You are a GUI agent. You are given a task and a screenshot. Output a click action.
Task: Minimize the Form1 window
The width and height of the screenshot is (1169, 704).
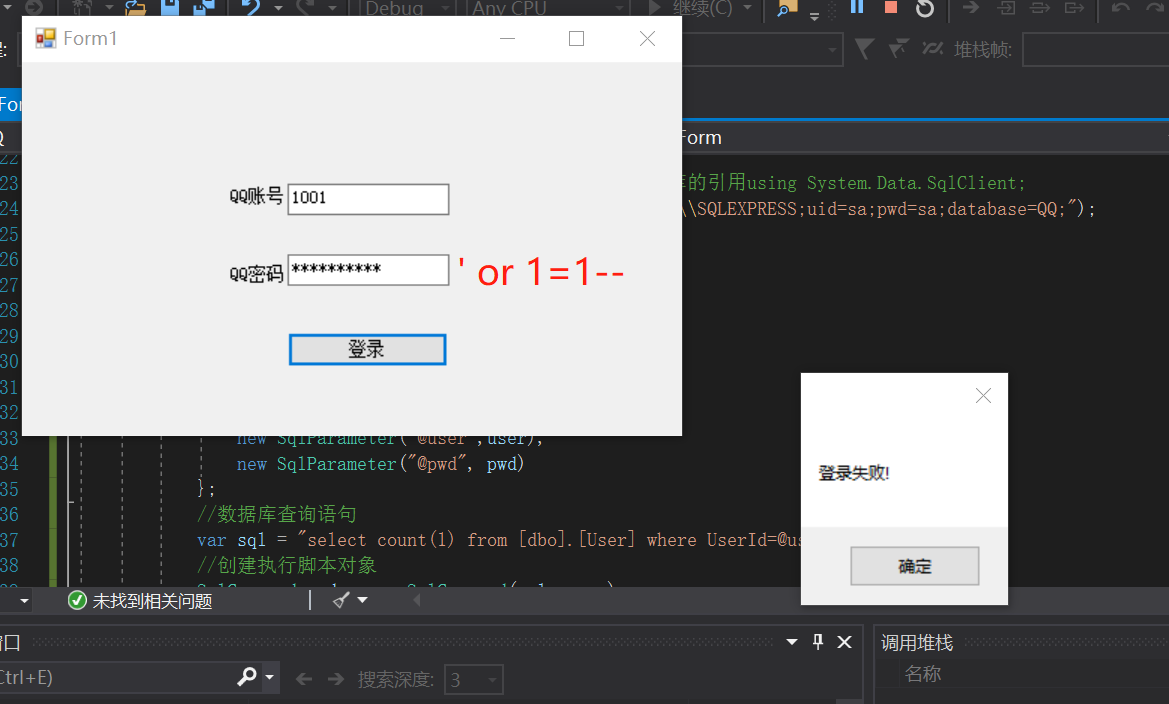(508, 39)
